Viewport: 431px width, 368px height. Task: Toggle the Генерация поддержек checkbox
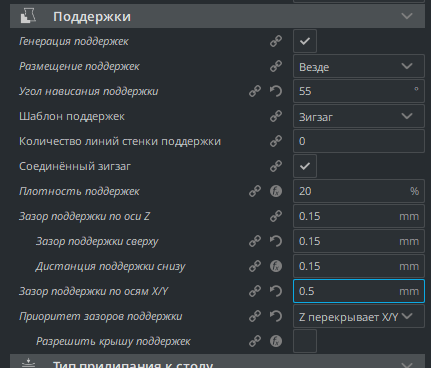pyautogui.click(x=305, y=41)
